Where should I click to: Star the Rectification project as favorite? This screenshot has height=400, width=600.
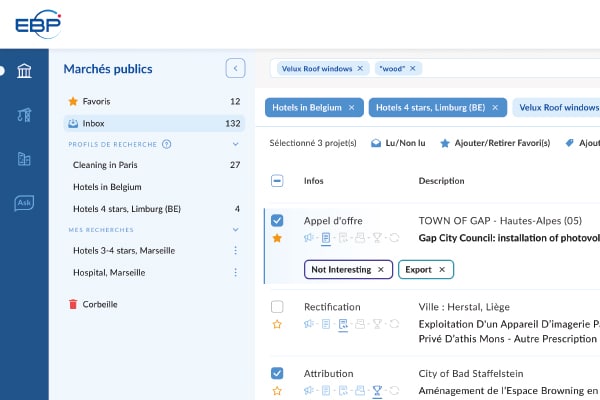click(277, 324)
